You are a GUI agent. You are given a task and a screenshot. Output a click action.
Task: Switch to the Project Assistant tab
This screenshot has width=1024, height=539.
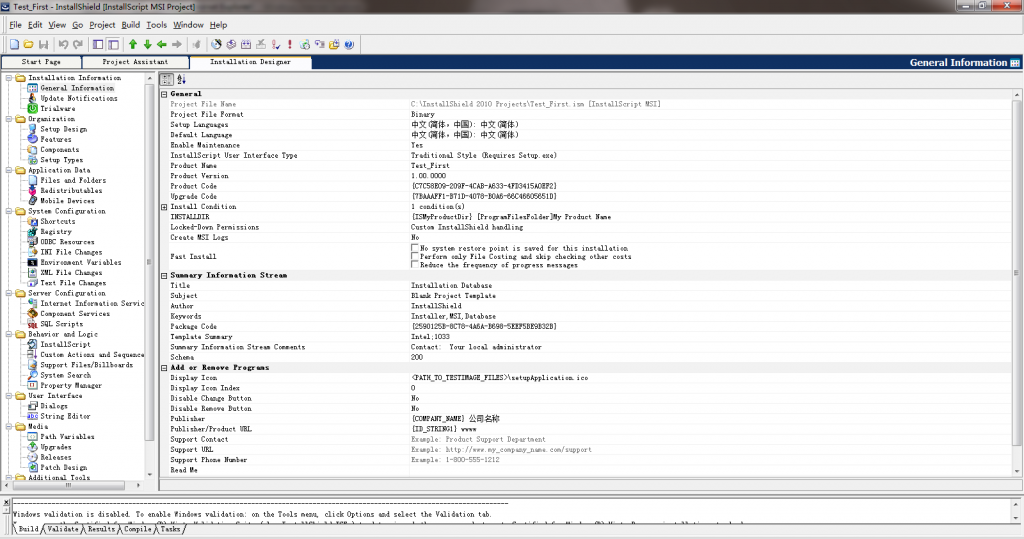point(136,62)
